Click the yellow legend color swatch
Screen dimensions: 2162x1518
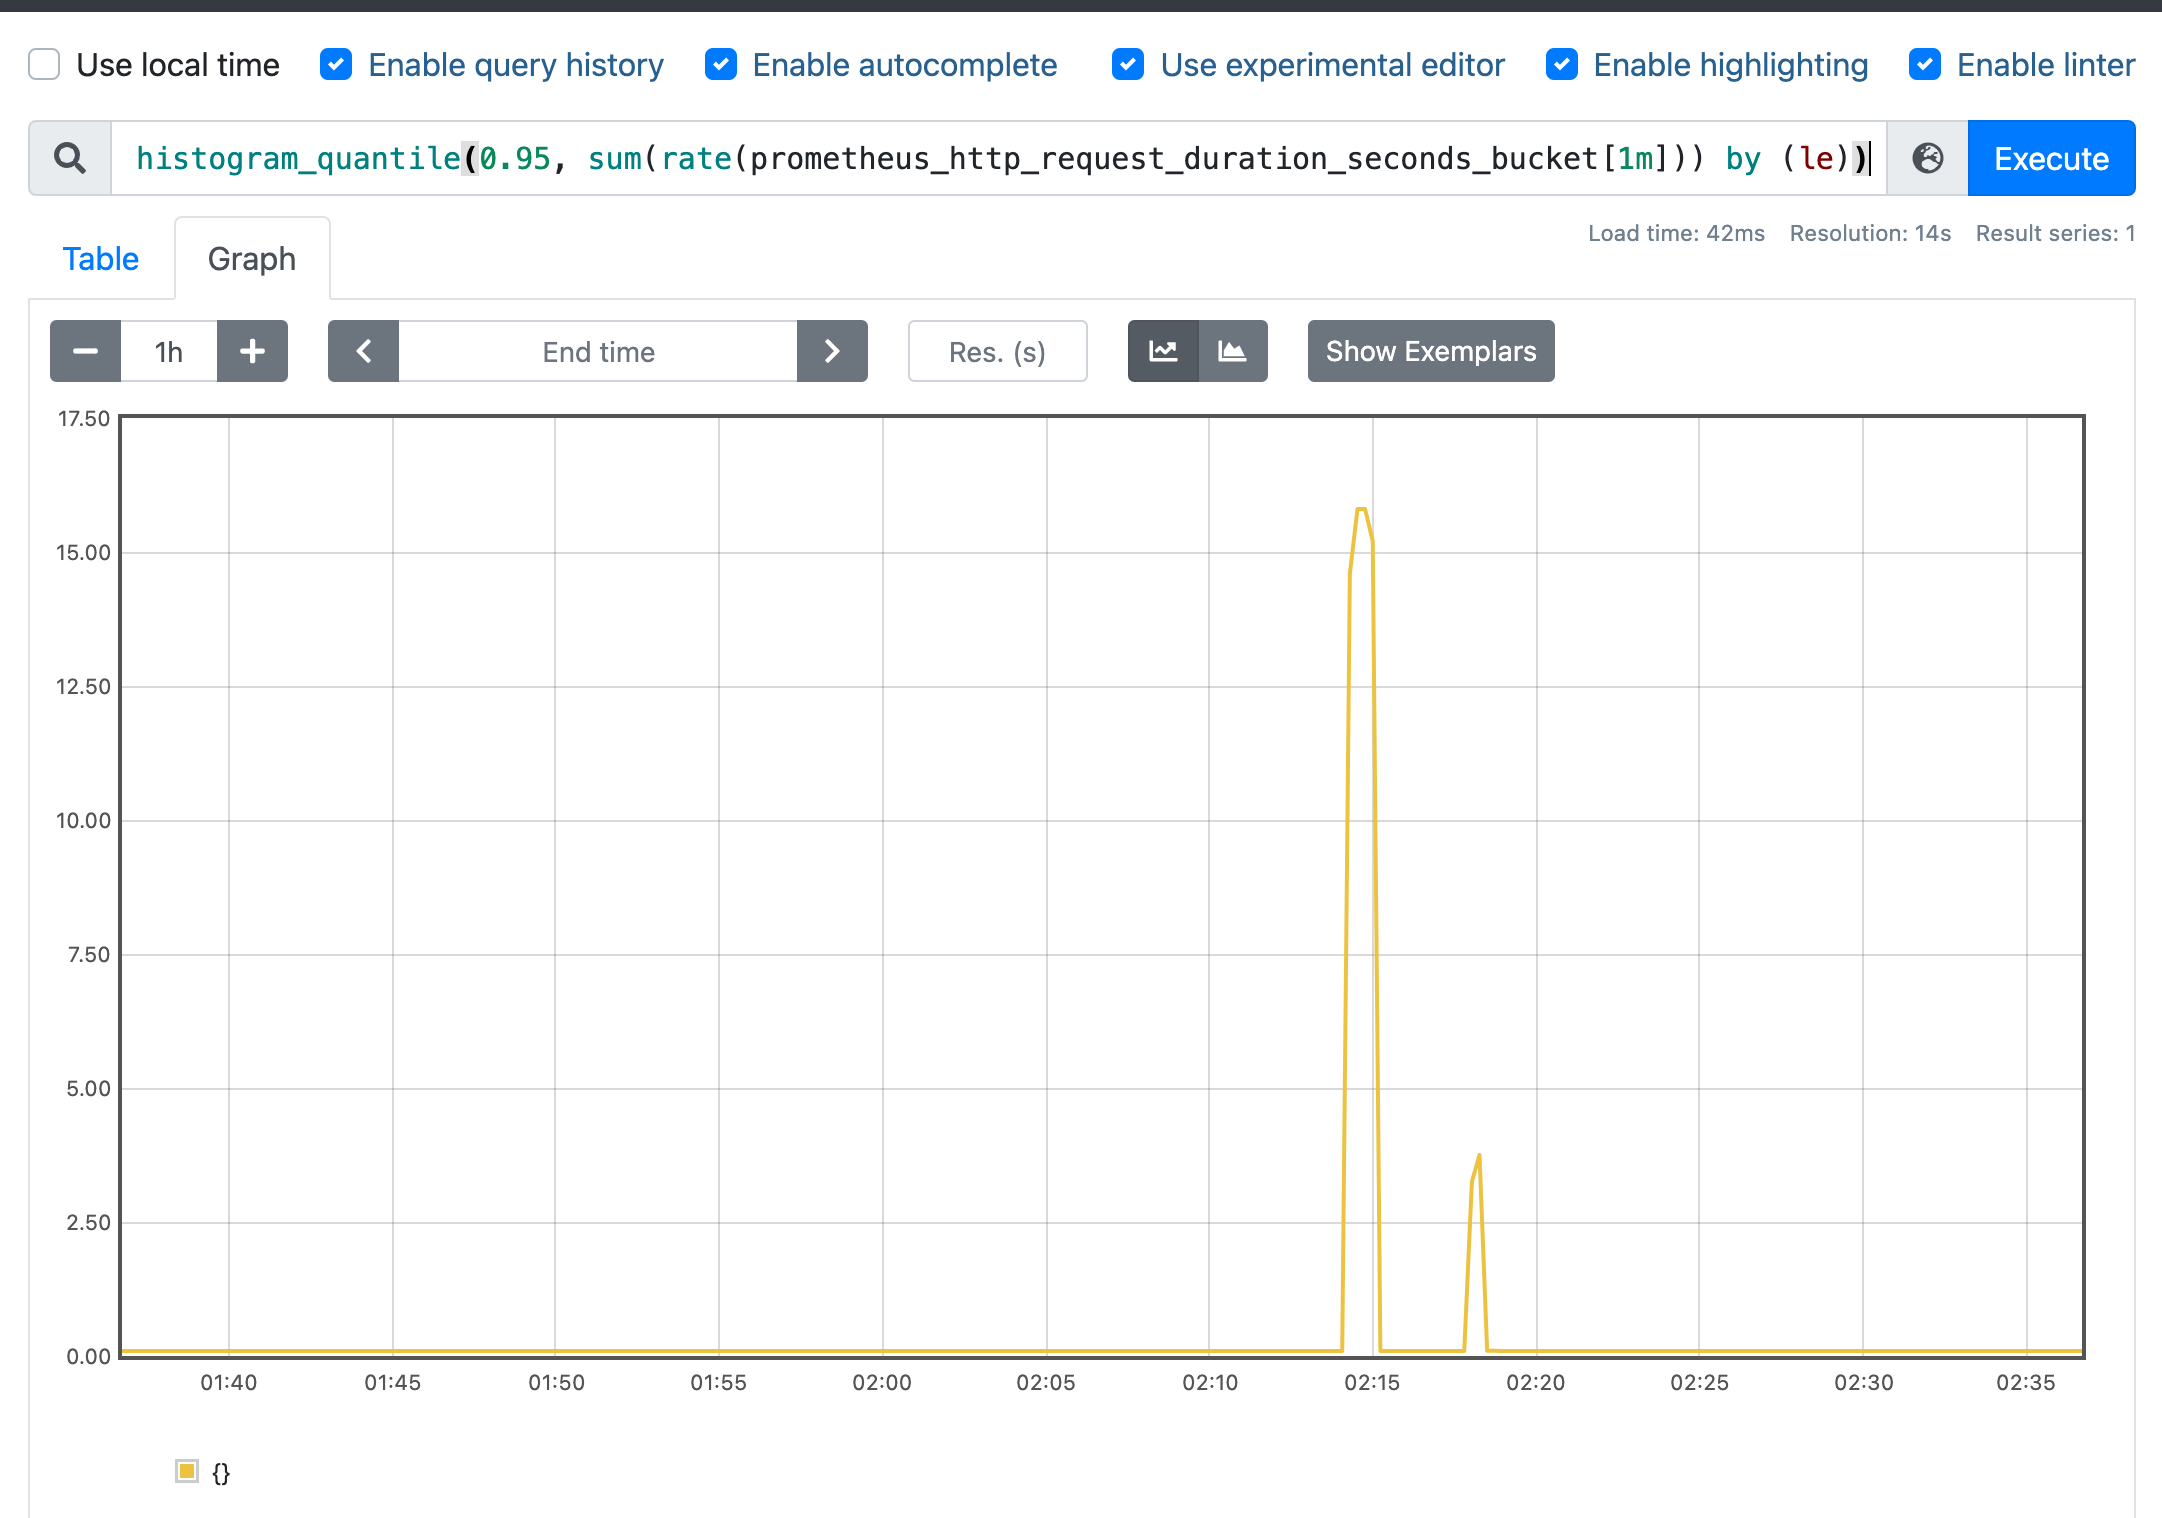pos(187,1471)
